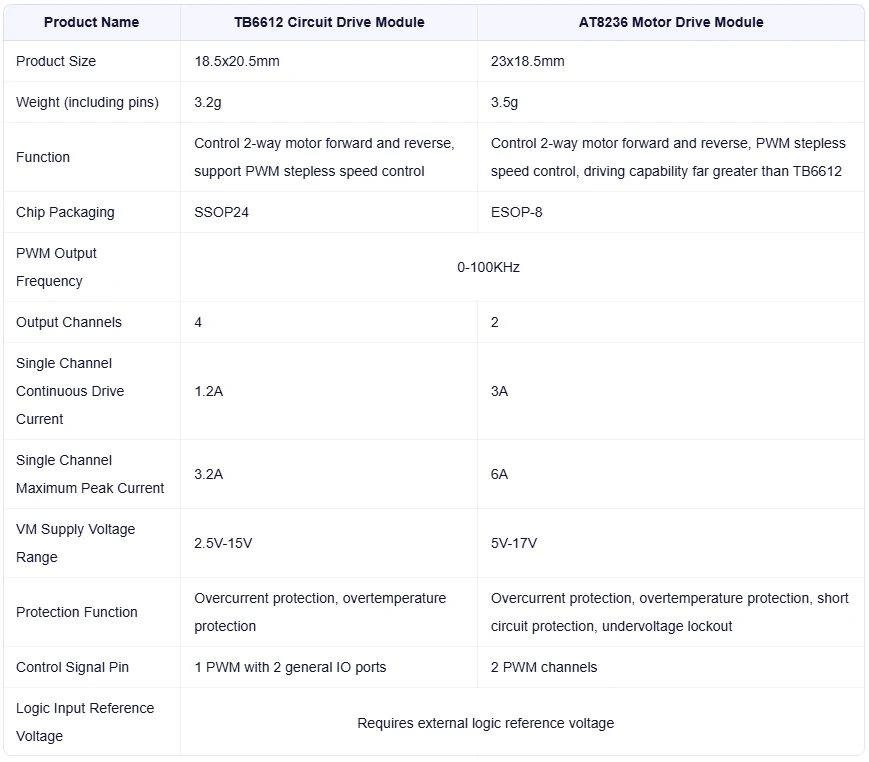The width and height of the screenshot is (869, 762).
Task: Select the TB6612 Circuit Drive Module header
Action: (x=329, y=22)
